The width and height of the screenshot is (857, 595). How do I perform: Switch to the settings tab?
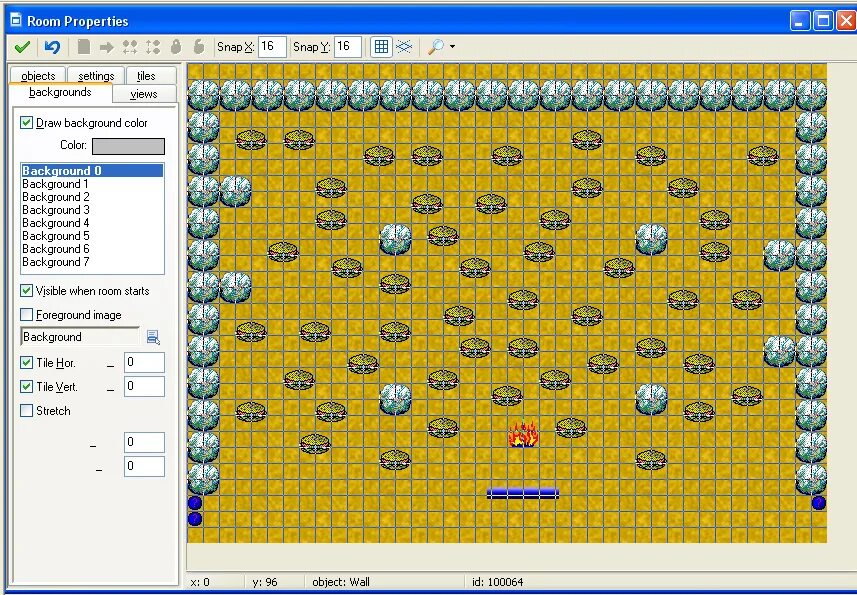coord(96,75)
